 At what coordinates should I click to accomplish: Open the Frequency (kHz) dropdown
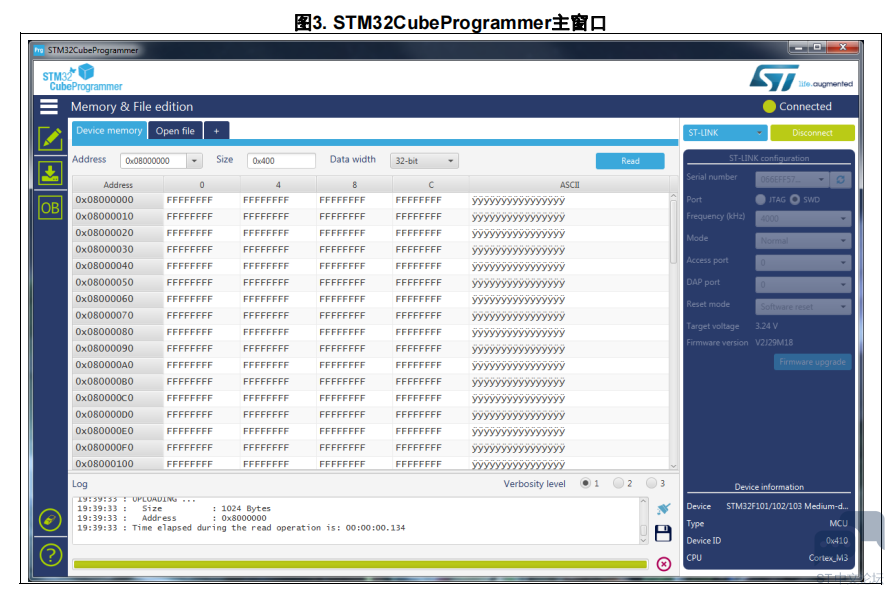[x=803, y=219]
